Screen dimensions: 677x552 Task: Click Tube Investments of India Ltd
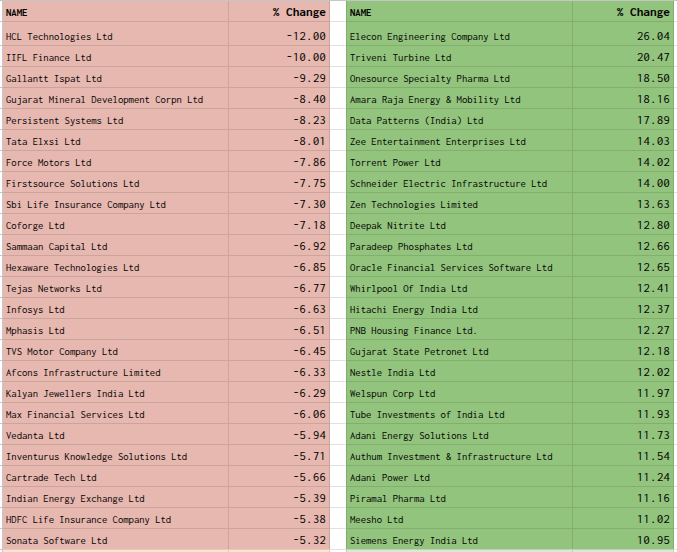click(459, 415)
